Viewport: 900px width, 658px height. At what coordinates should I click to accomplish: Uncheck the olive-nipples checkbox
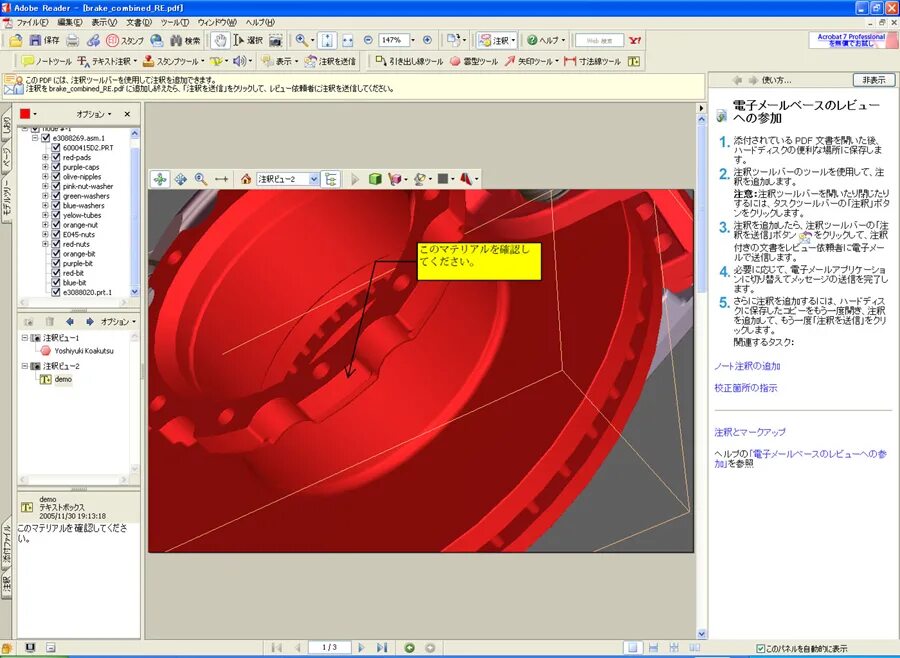click(56, 177)
